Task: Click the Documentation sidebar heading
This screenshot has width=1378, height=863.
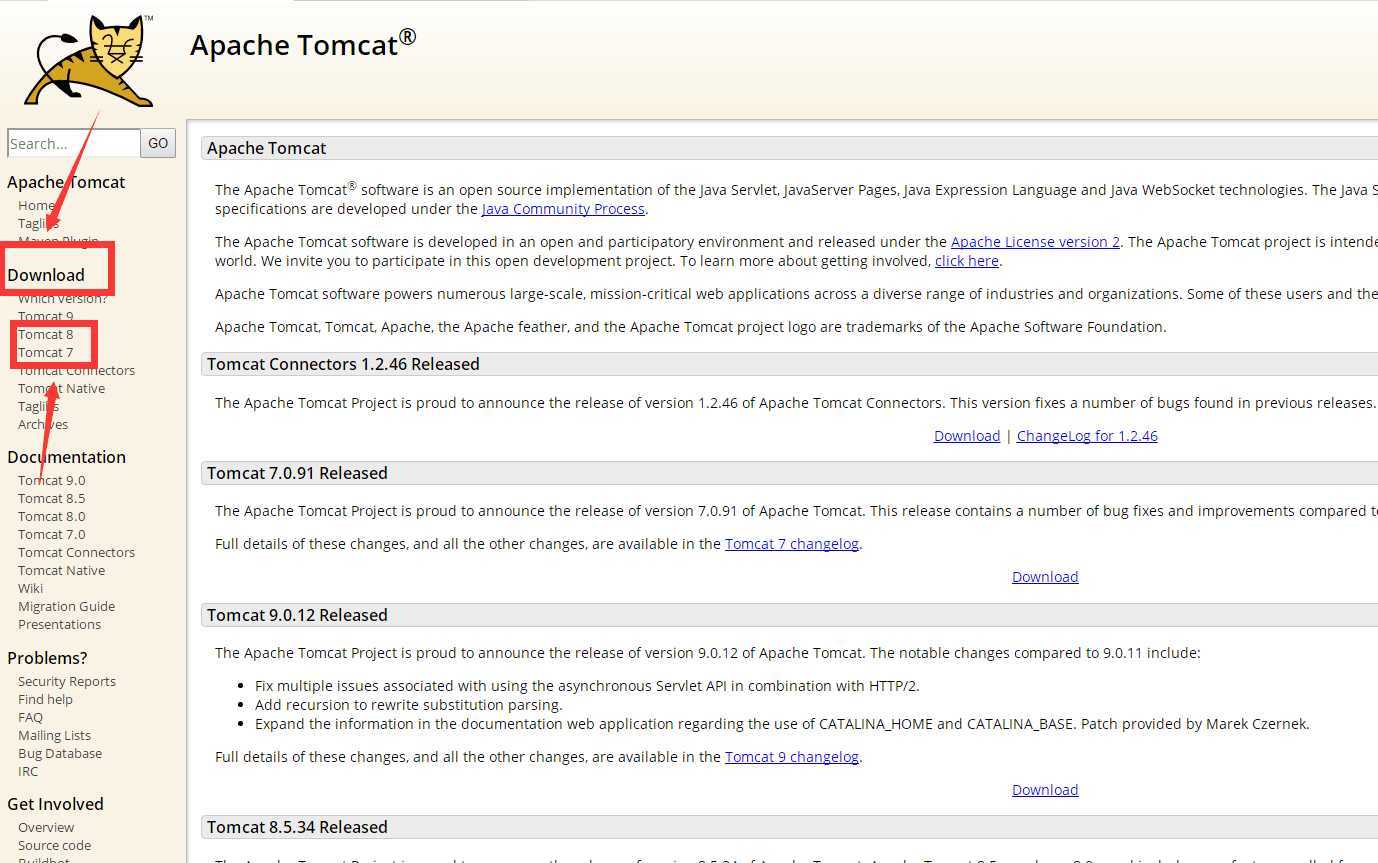Action: click(x=66, y=457)
